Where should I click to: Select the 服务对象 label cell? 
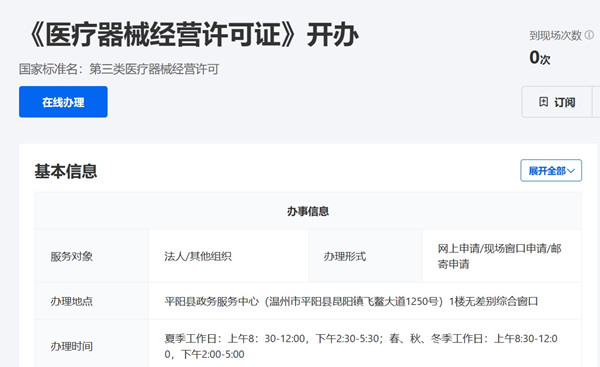[x=92, y=256]
